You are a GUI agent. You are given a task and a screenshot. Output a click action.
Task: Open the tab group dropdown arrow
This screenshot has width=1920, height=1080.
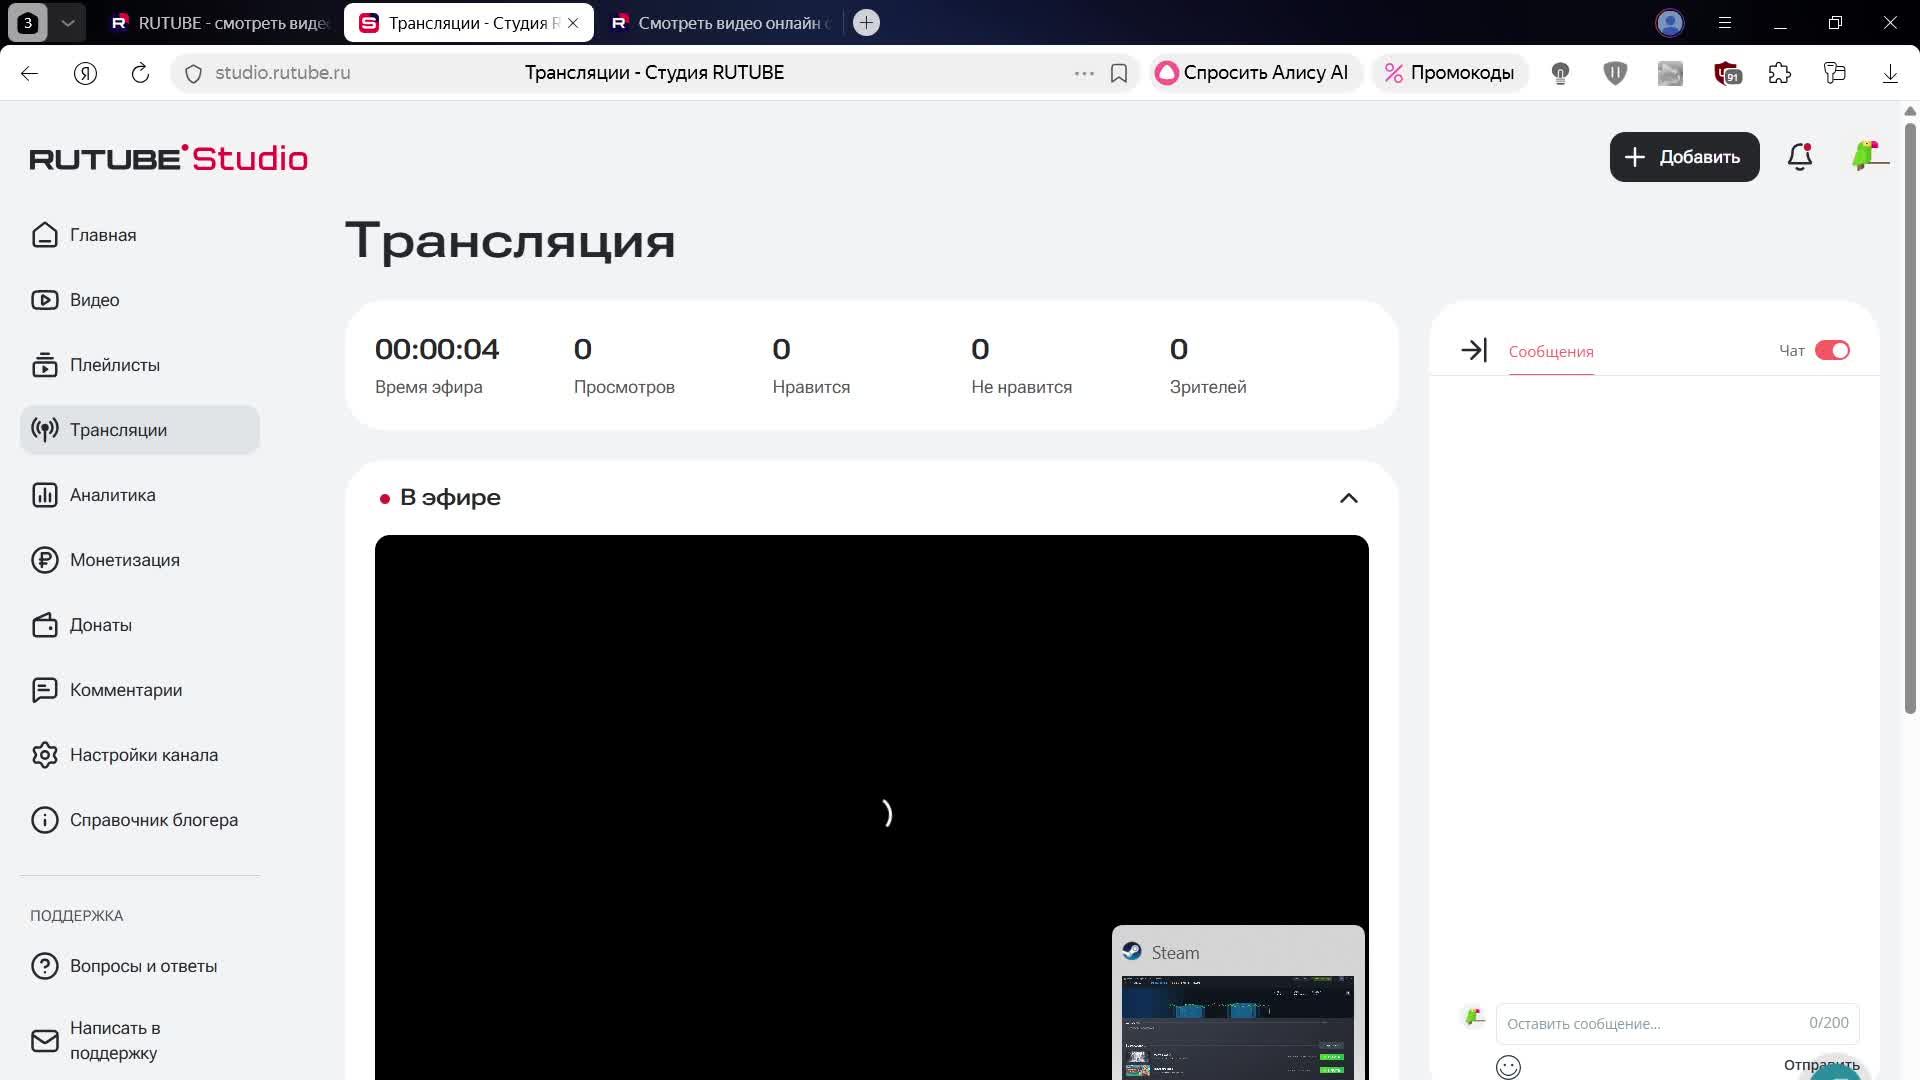coord(68,22)
